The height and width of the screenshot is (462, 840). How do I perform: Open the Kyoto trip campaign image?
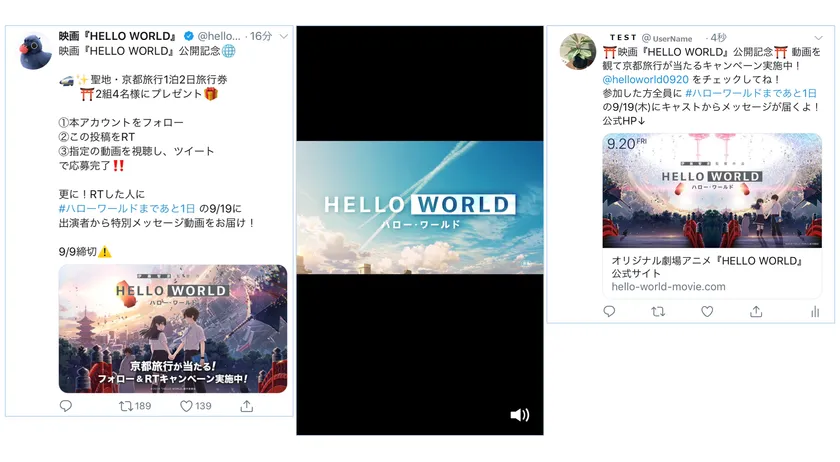tap(173, 329)
